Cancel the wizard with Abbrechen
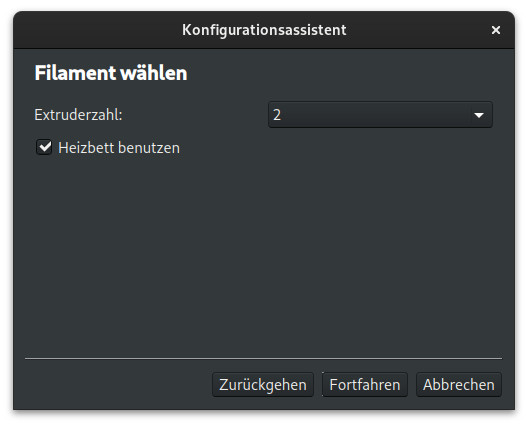Image resolution: width=528 pixels, height=426 pixels. point(459,385)
